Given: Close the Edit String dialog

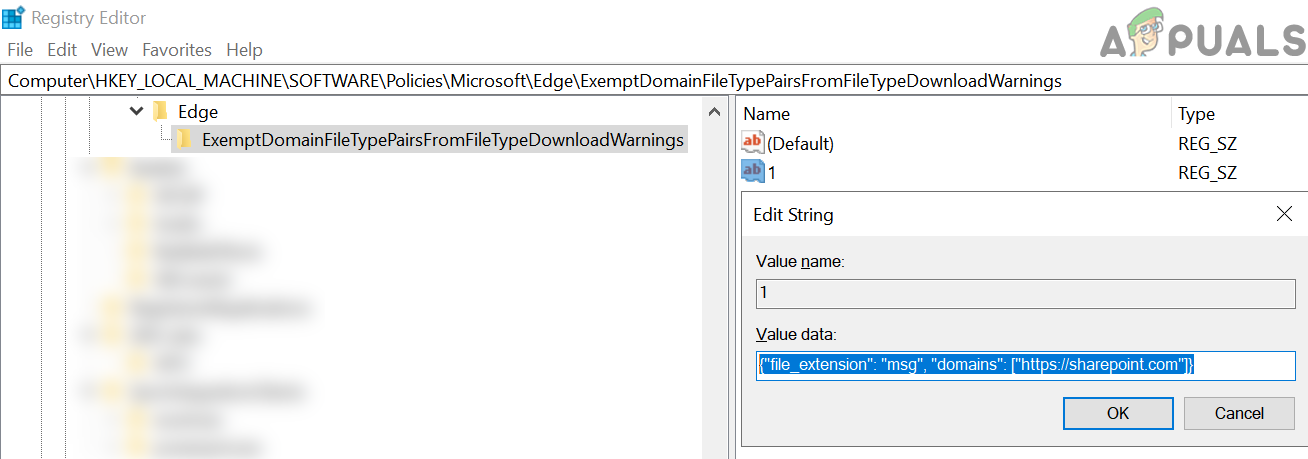Looking at the screenshot, I should (1285, 214).
